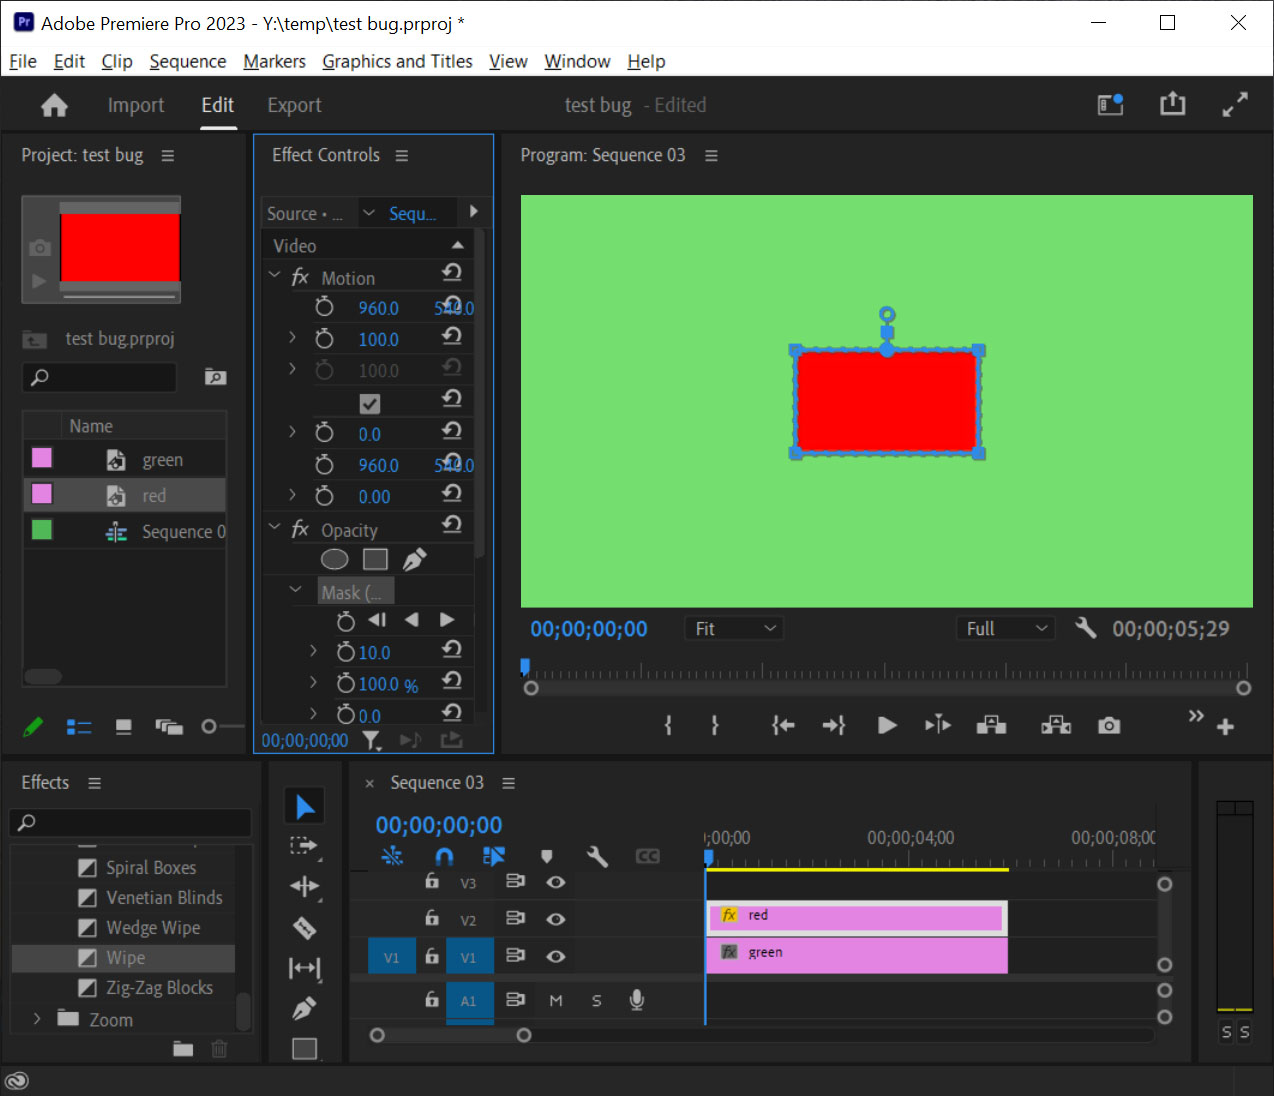This screenshot has width=1274, height=1096.
Task: Open the Graphics and Titles menu
Action: click(397, 61)
